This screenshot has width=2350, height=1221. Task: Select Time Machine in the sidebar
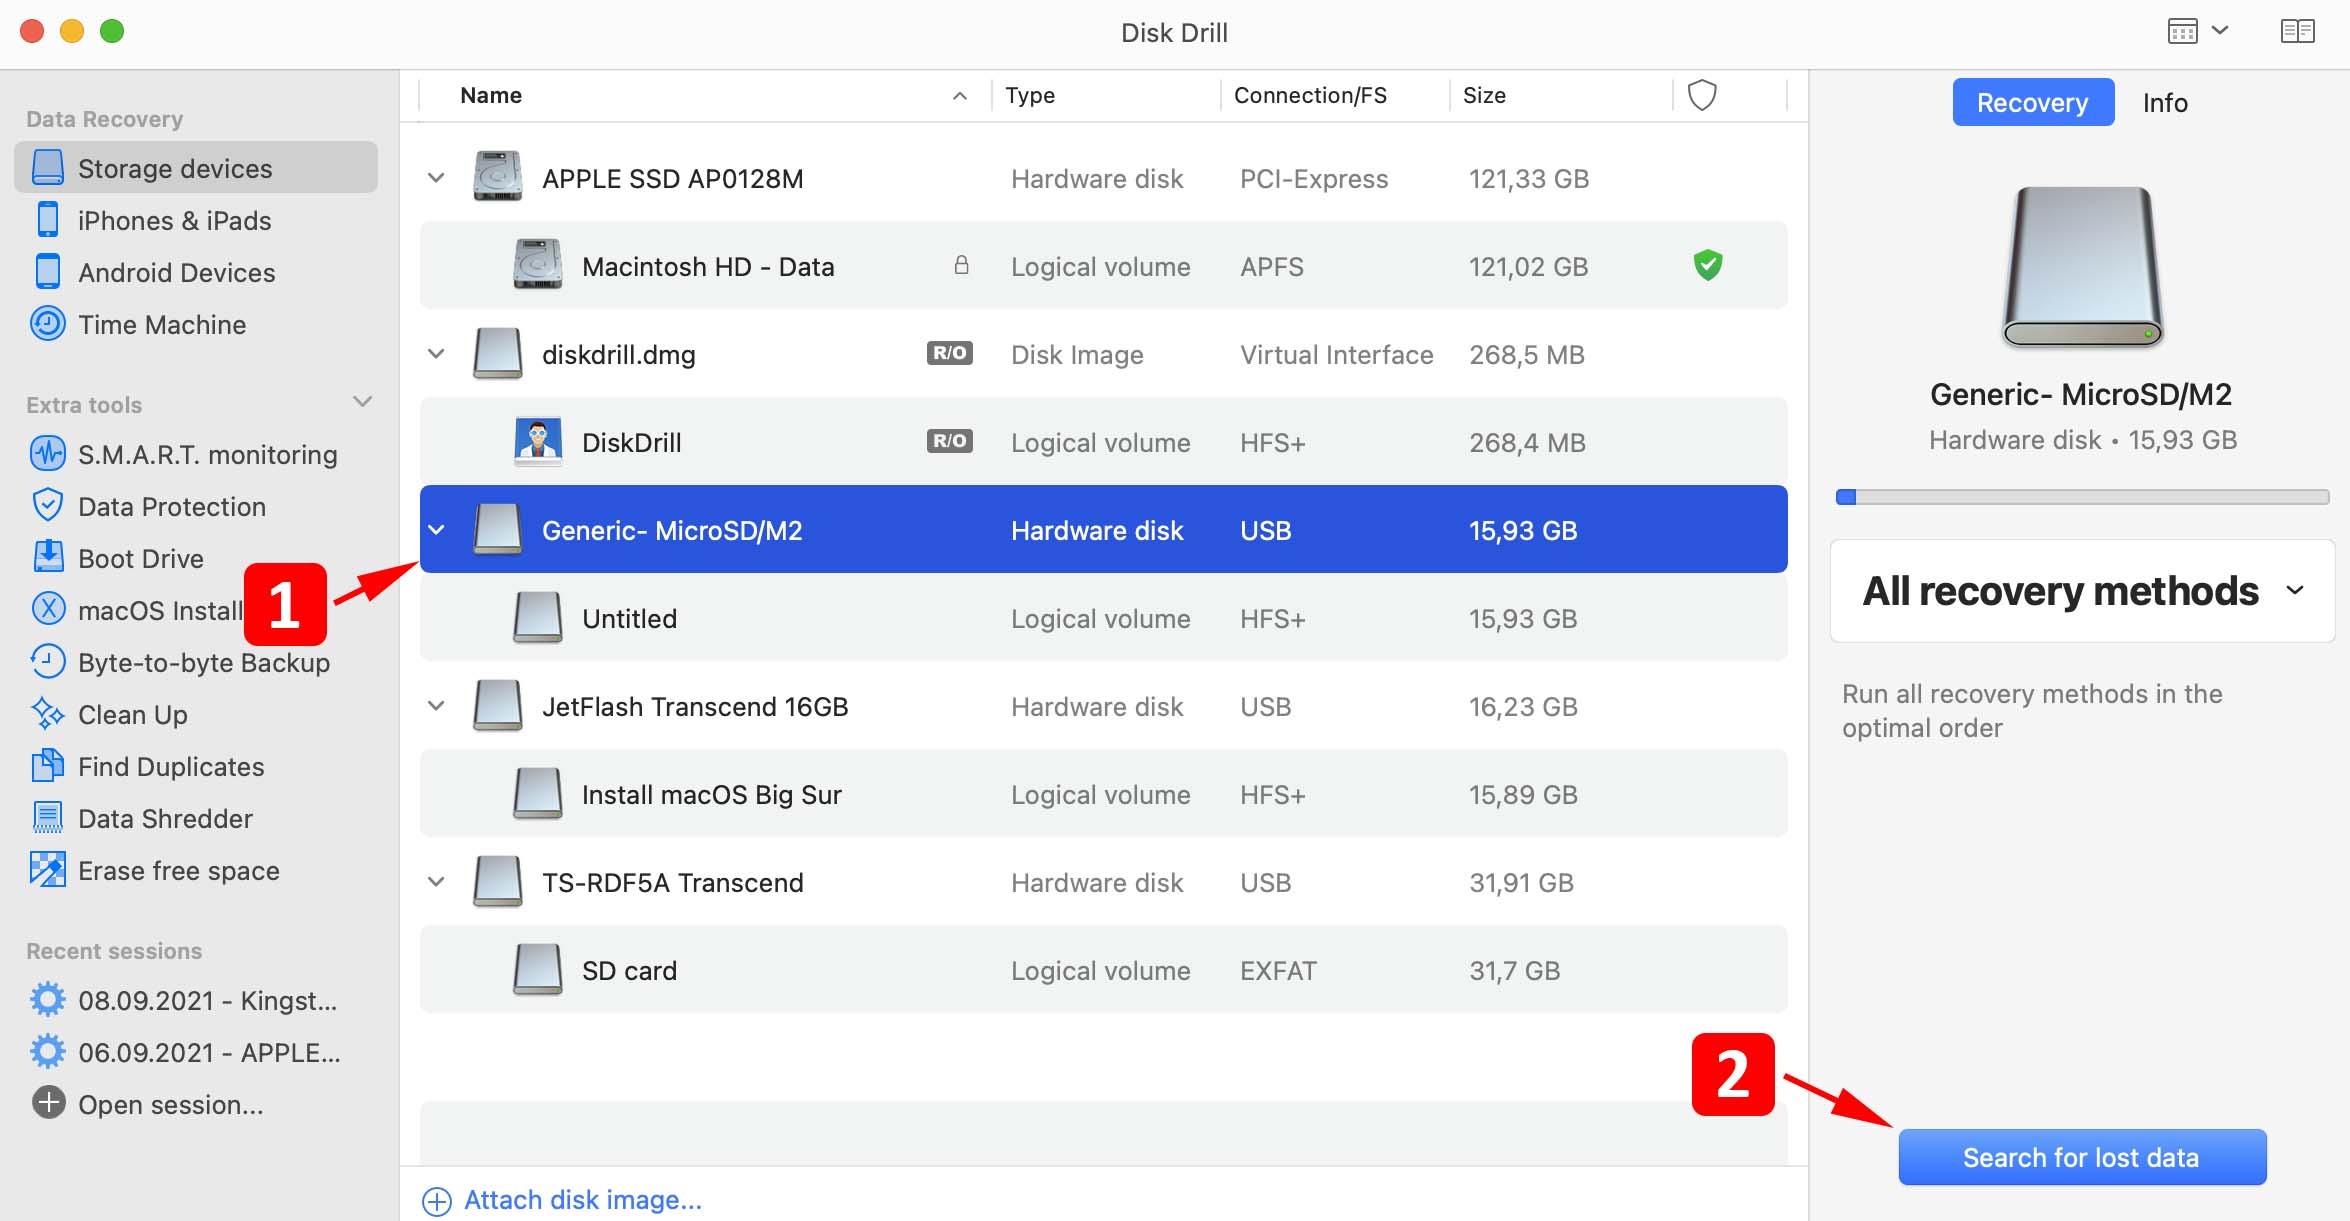tap(162, 324)
